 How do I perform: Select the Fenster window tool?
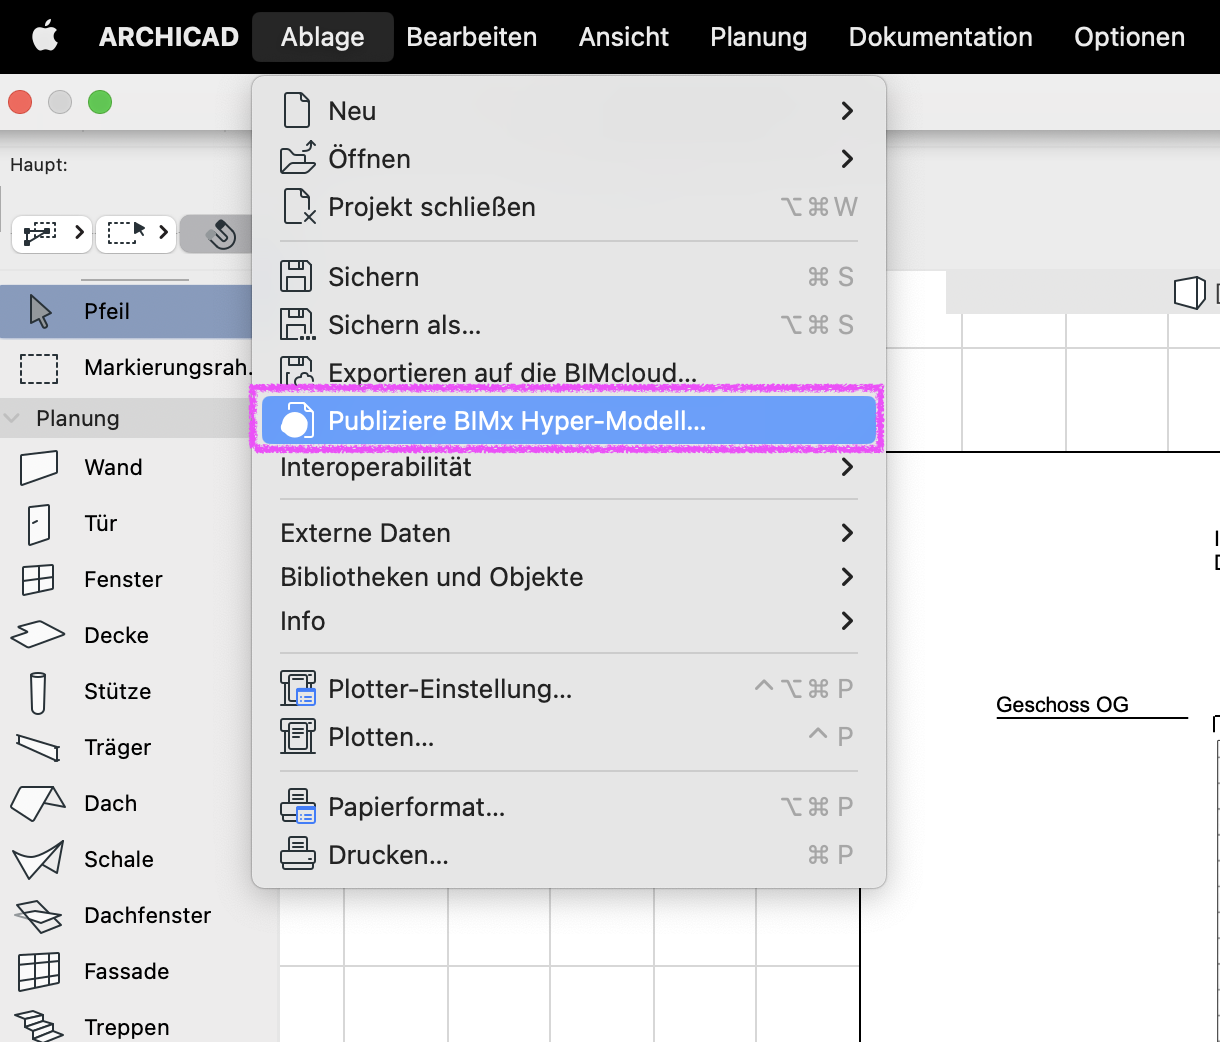point(126,579)
